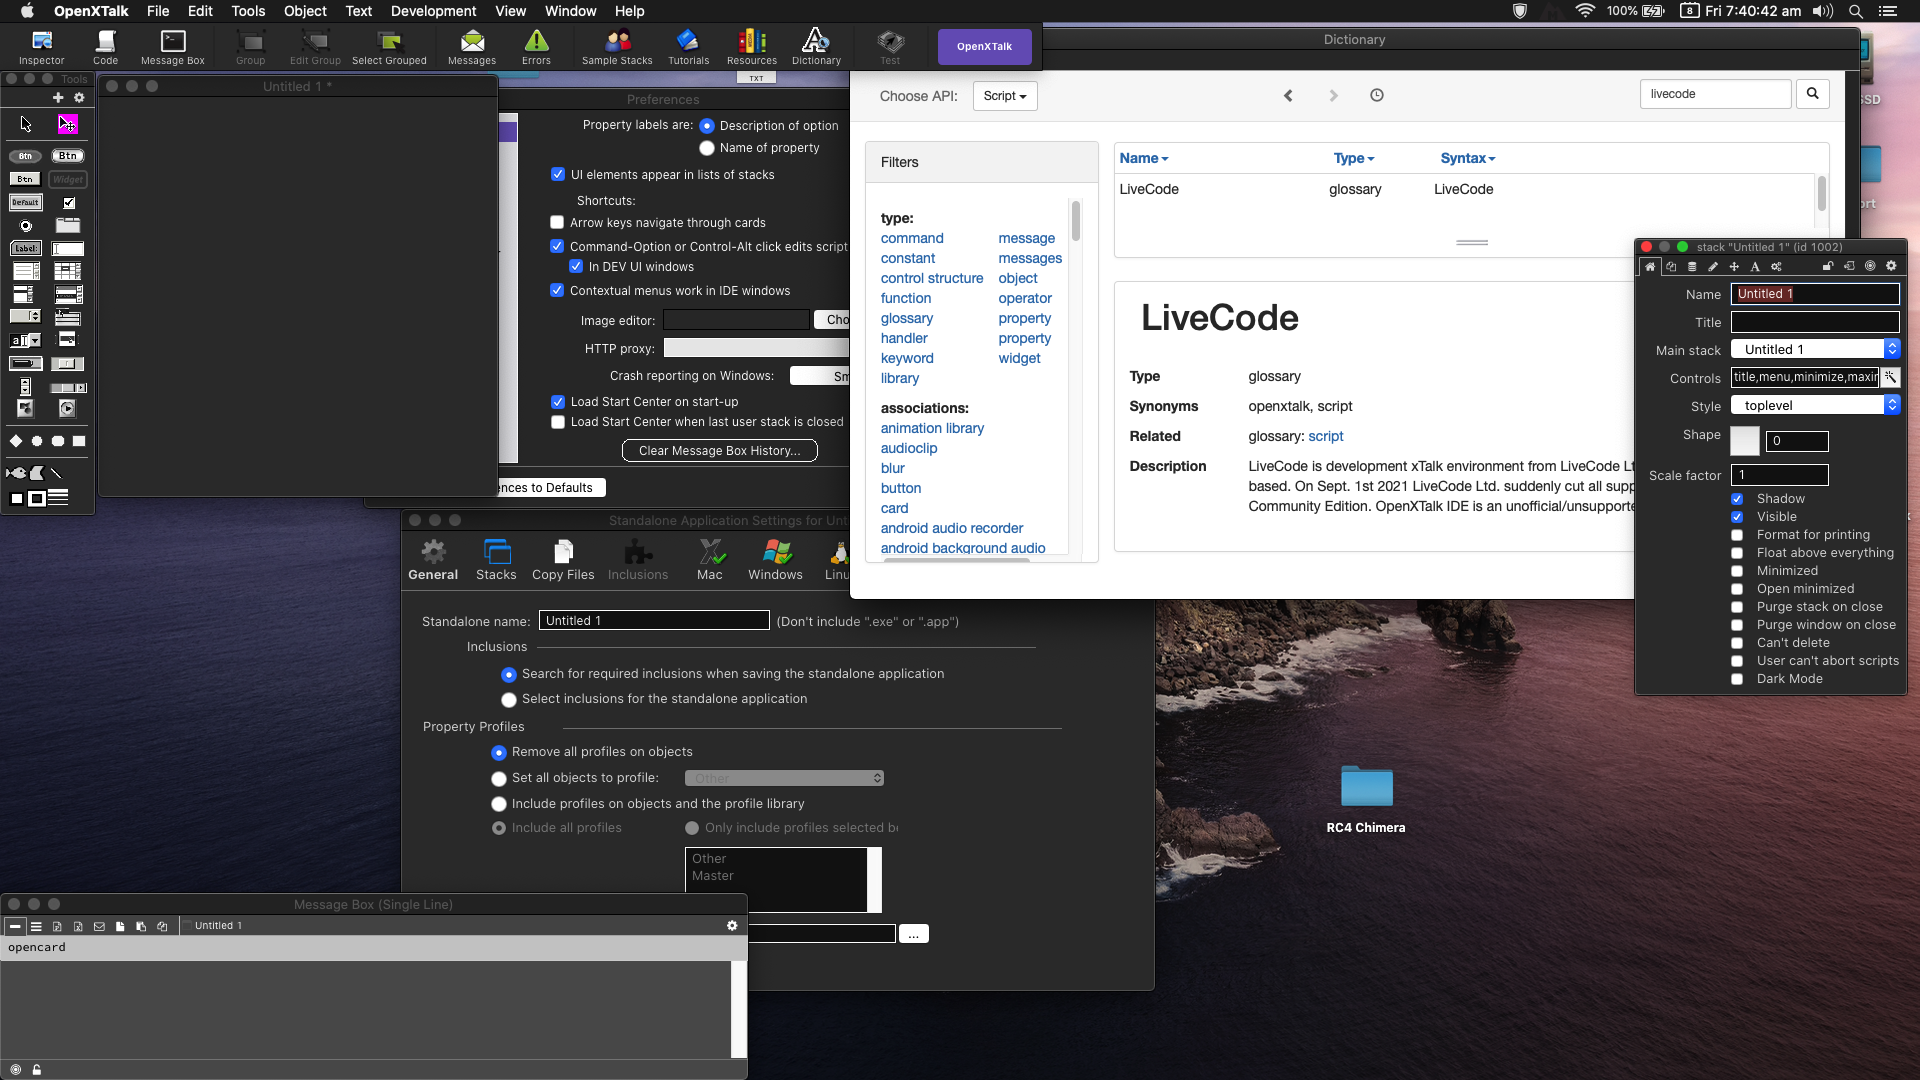
Task: Toggle 'Contextual menus work in IDE windows'
Action: [x=557, y=290]
